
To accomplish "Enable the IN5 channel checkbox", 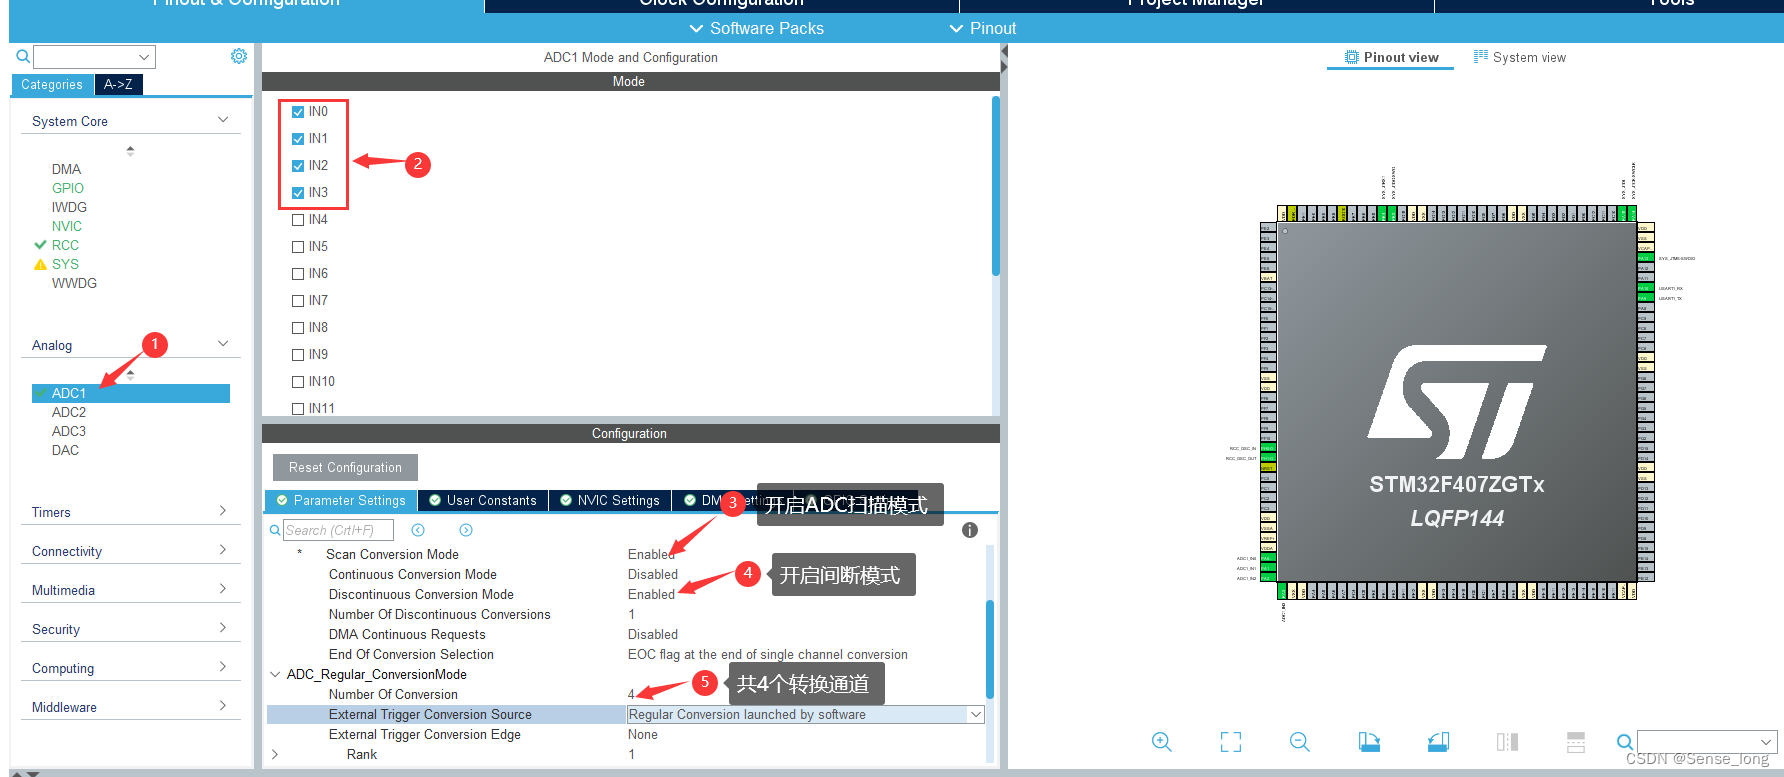I will tap(298, 247).
